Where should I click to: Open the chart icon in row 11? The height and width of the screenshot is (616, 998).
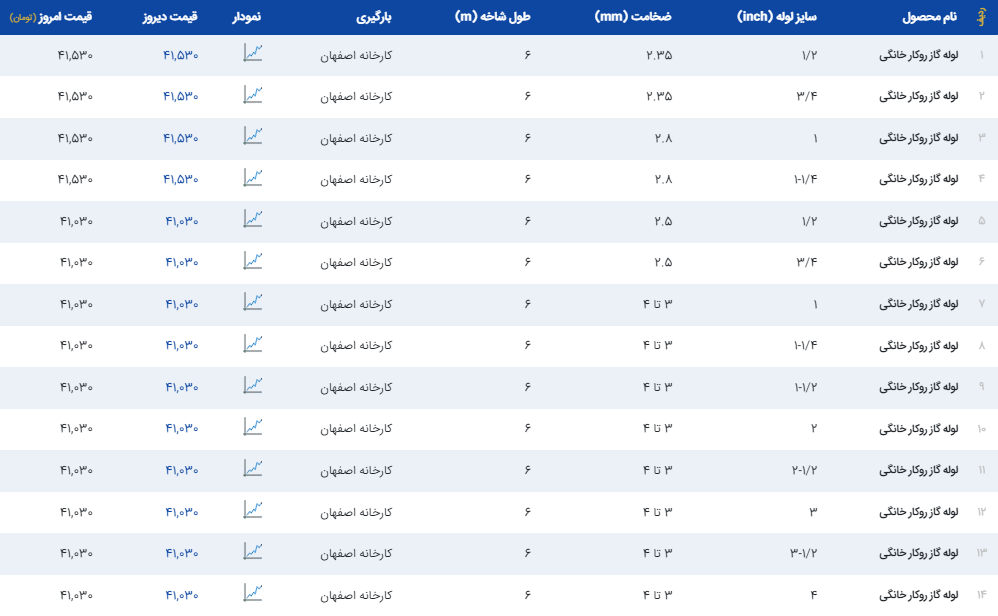[x=253, y=469]
